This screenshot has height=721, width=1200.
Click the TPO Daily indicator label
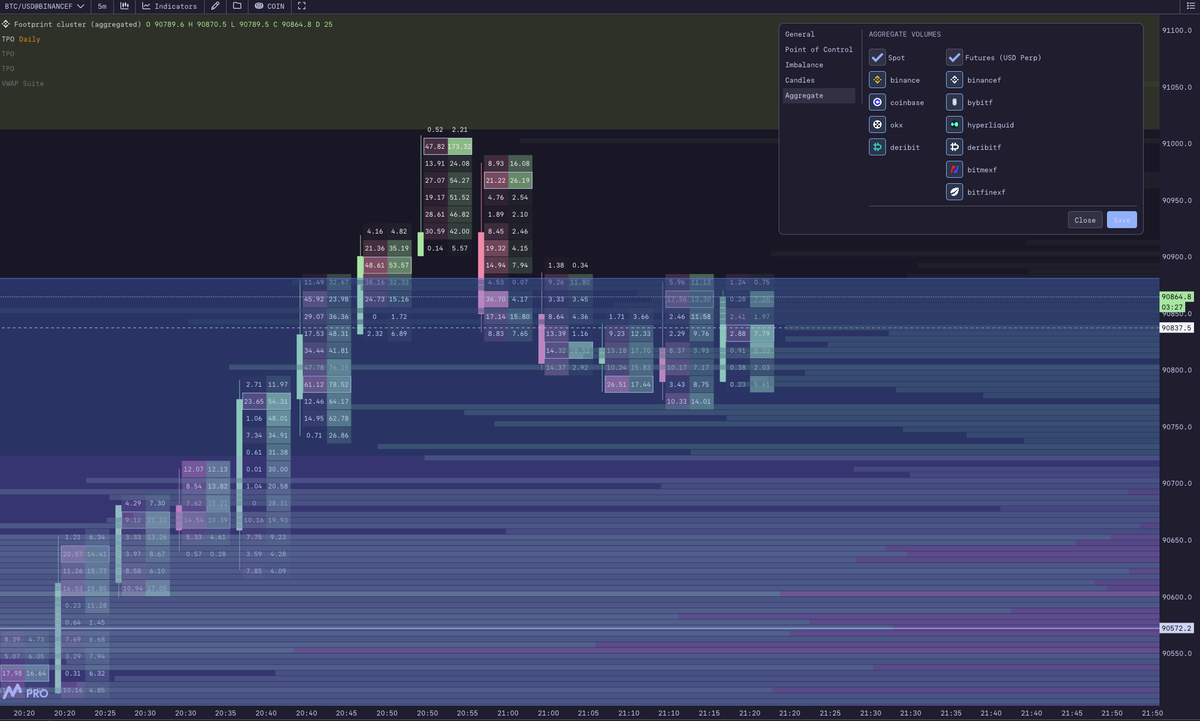(20, 38)
